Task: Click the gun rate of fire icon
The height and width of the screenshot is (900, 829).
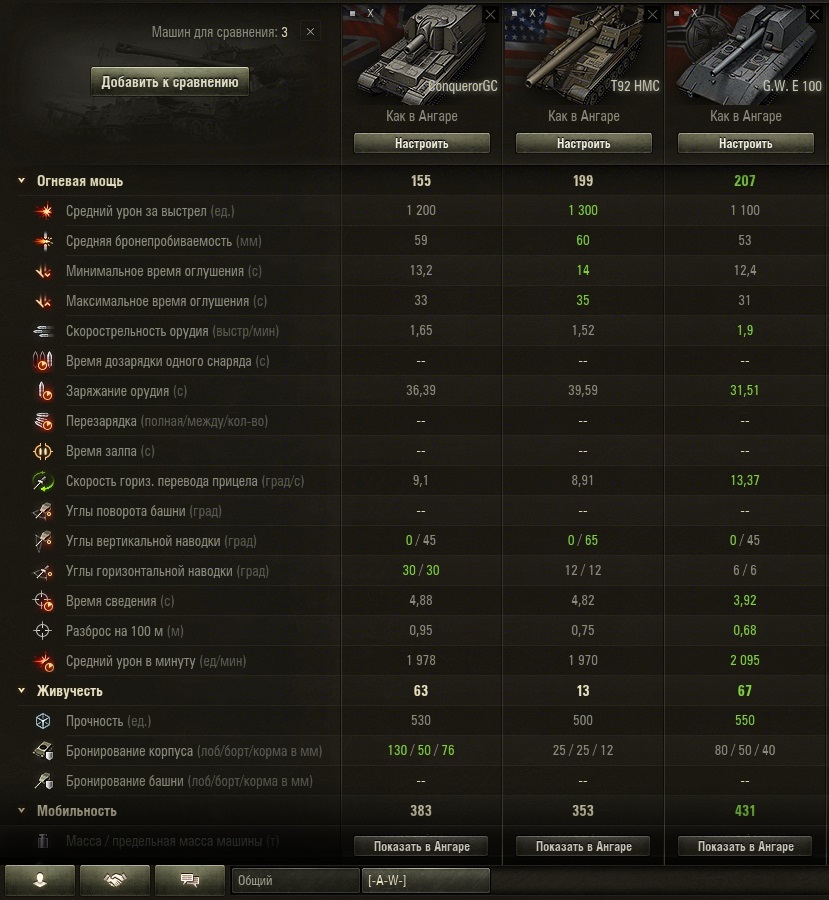Action: click(44, 331)
